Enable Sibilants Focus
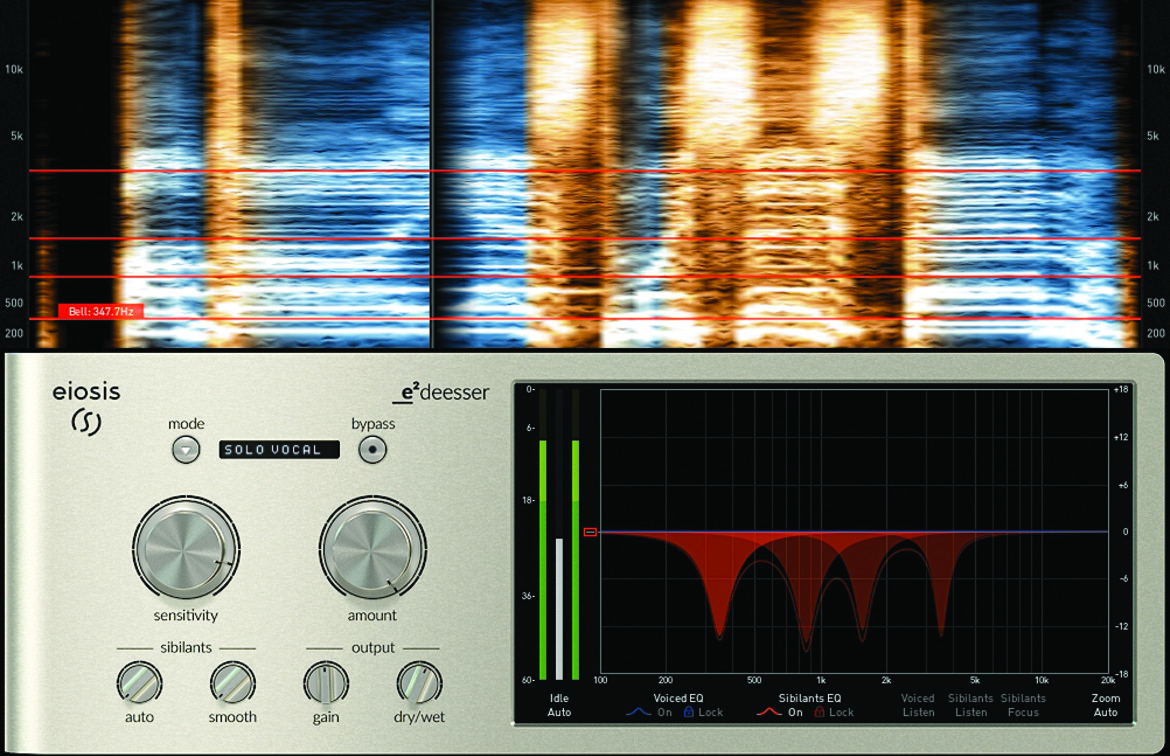 coord(1023,705)
